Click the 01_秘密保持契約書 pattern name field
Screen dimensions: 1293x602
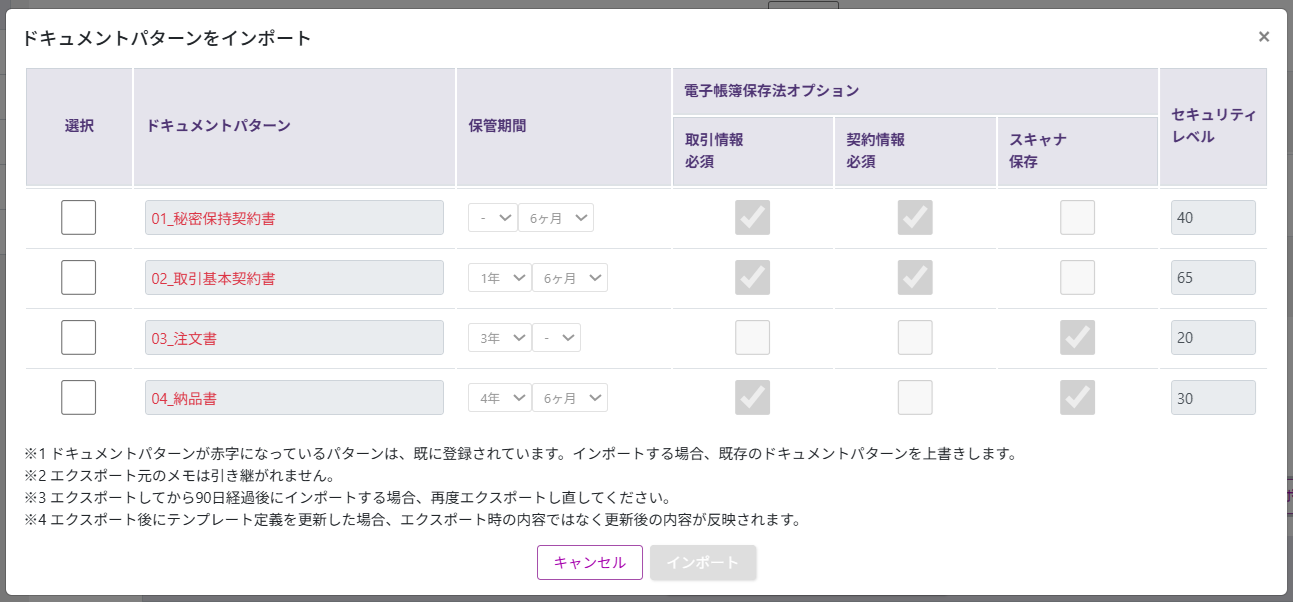point(294,218)
